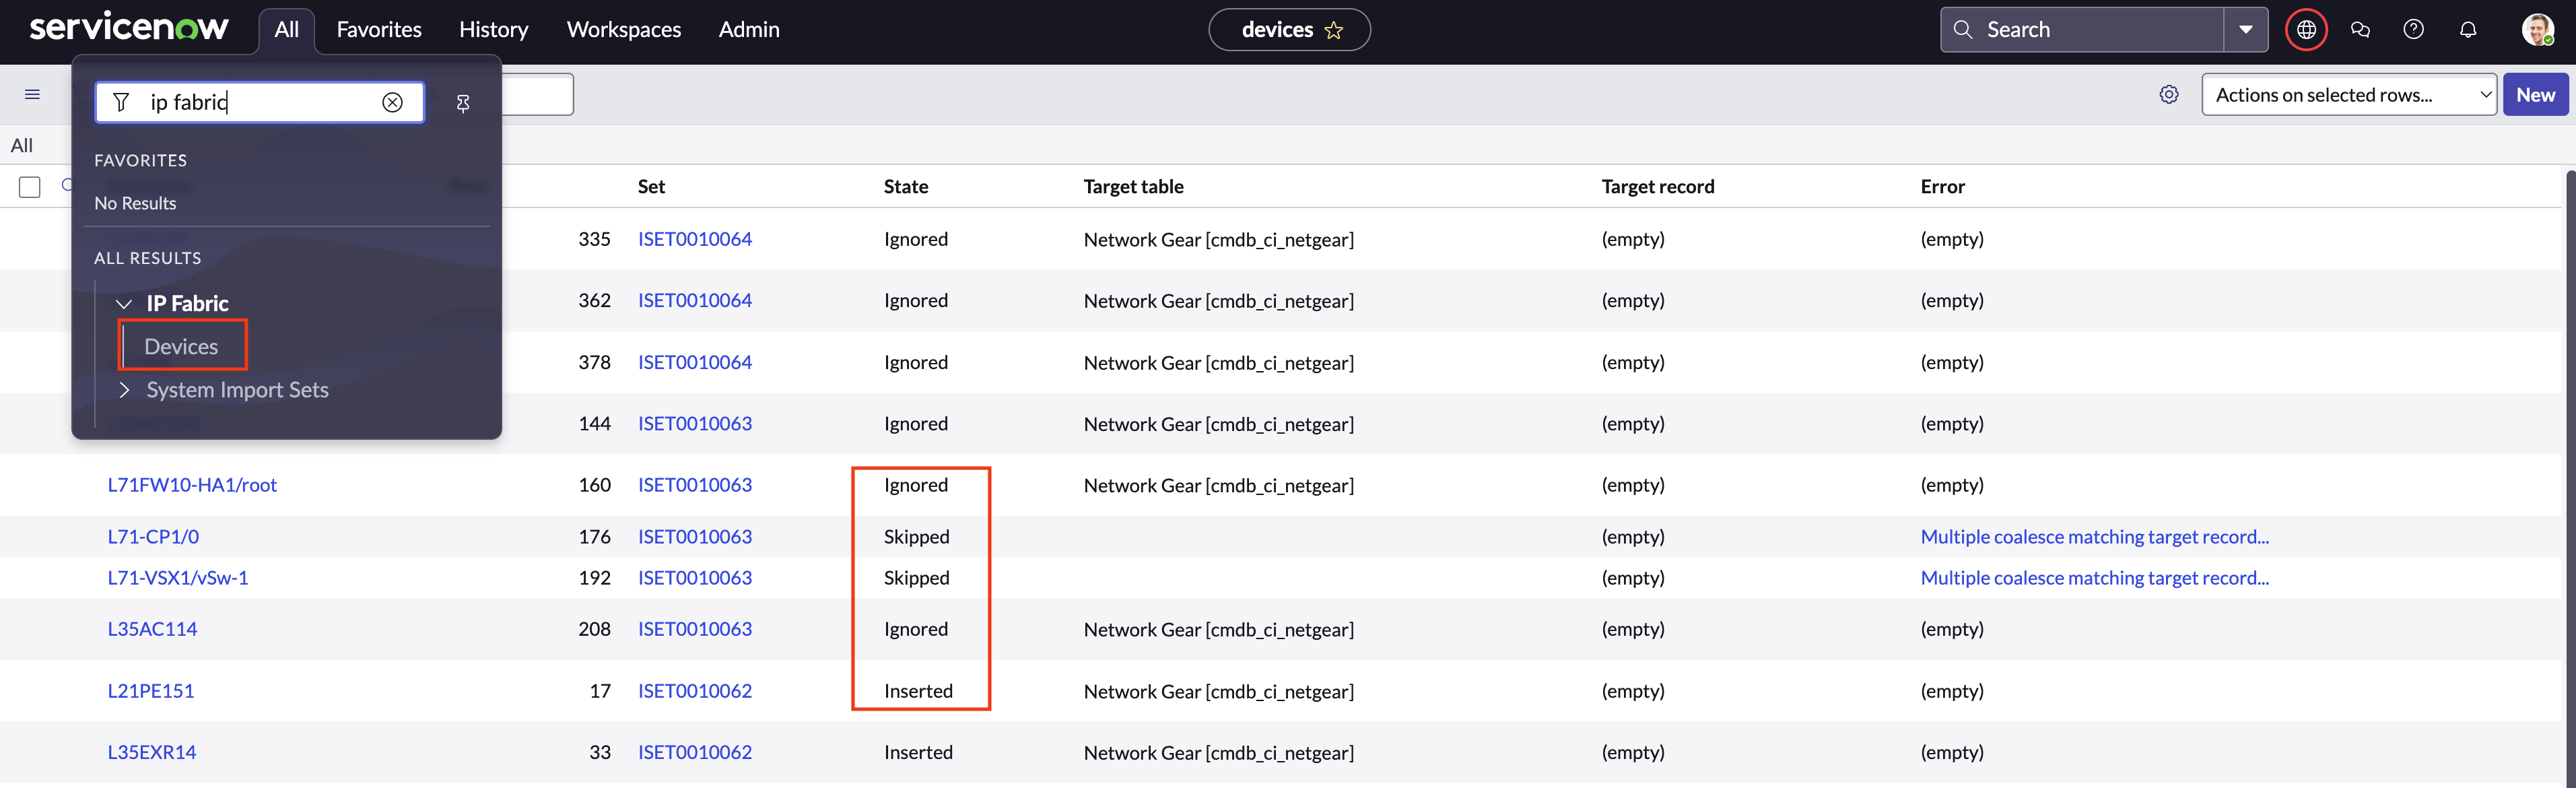Open the Favorites menu
The image size is (2576, 788).
pyautogui.click(x=378, y=30)
